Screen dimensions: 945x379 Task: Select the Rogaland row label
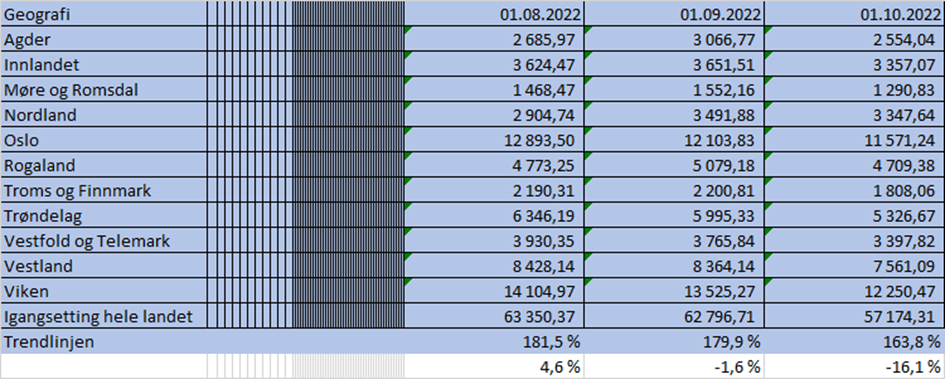coord(104,165)
